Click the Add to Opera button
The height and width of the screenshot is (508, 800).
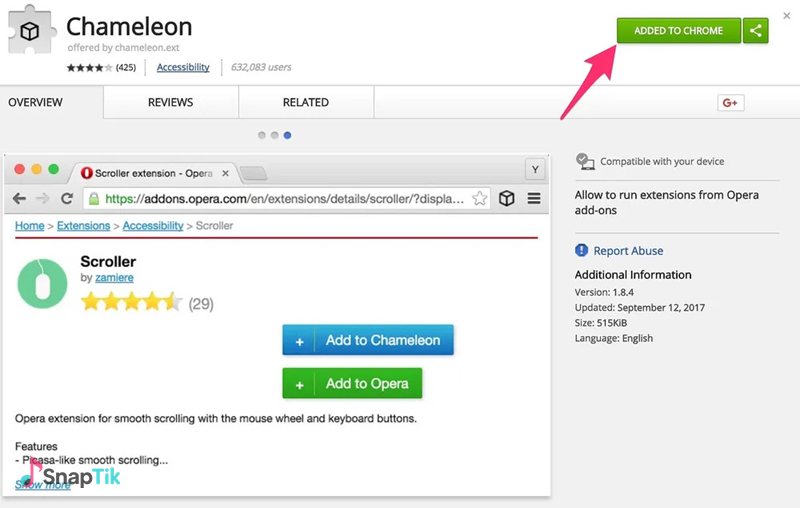coord(352,383)
